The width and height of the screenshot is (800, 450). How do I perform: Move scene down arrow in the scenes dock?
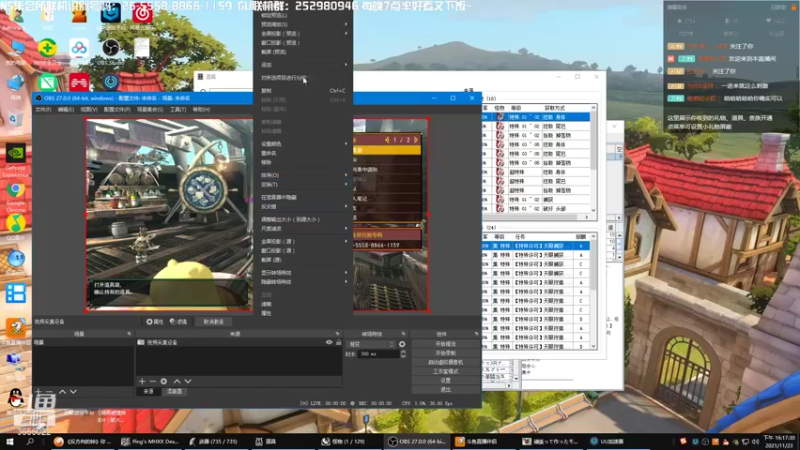[x=73, y=392]
